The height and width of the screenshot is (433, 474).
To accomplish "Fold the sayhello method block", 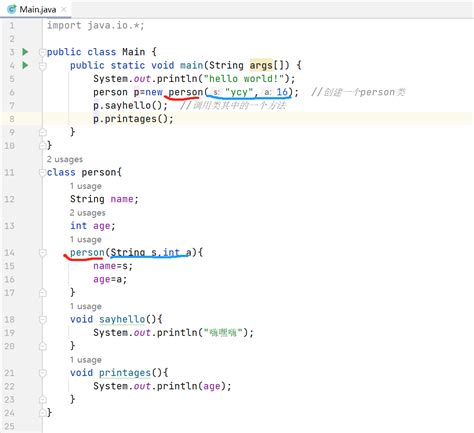I will [x=42, y=320].
